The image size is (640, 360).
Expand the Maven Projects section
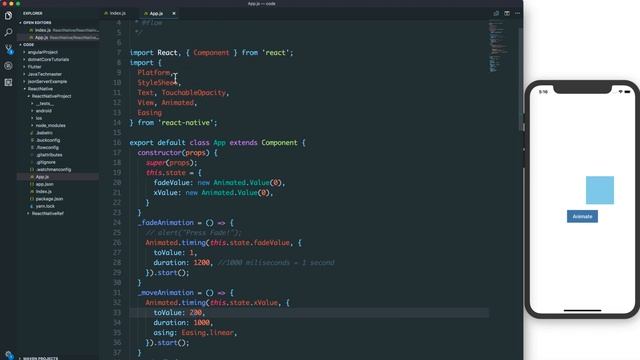click(40, 358)
